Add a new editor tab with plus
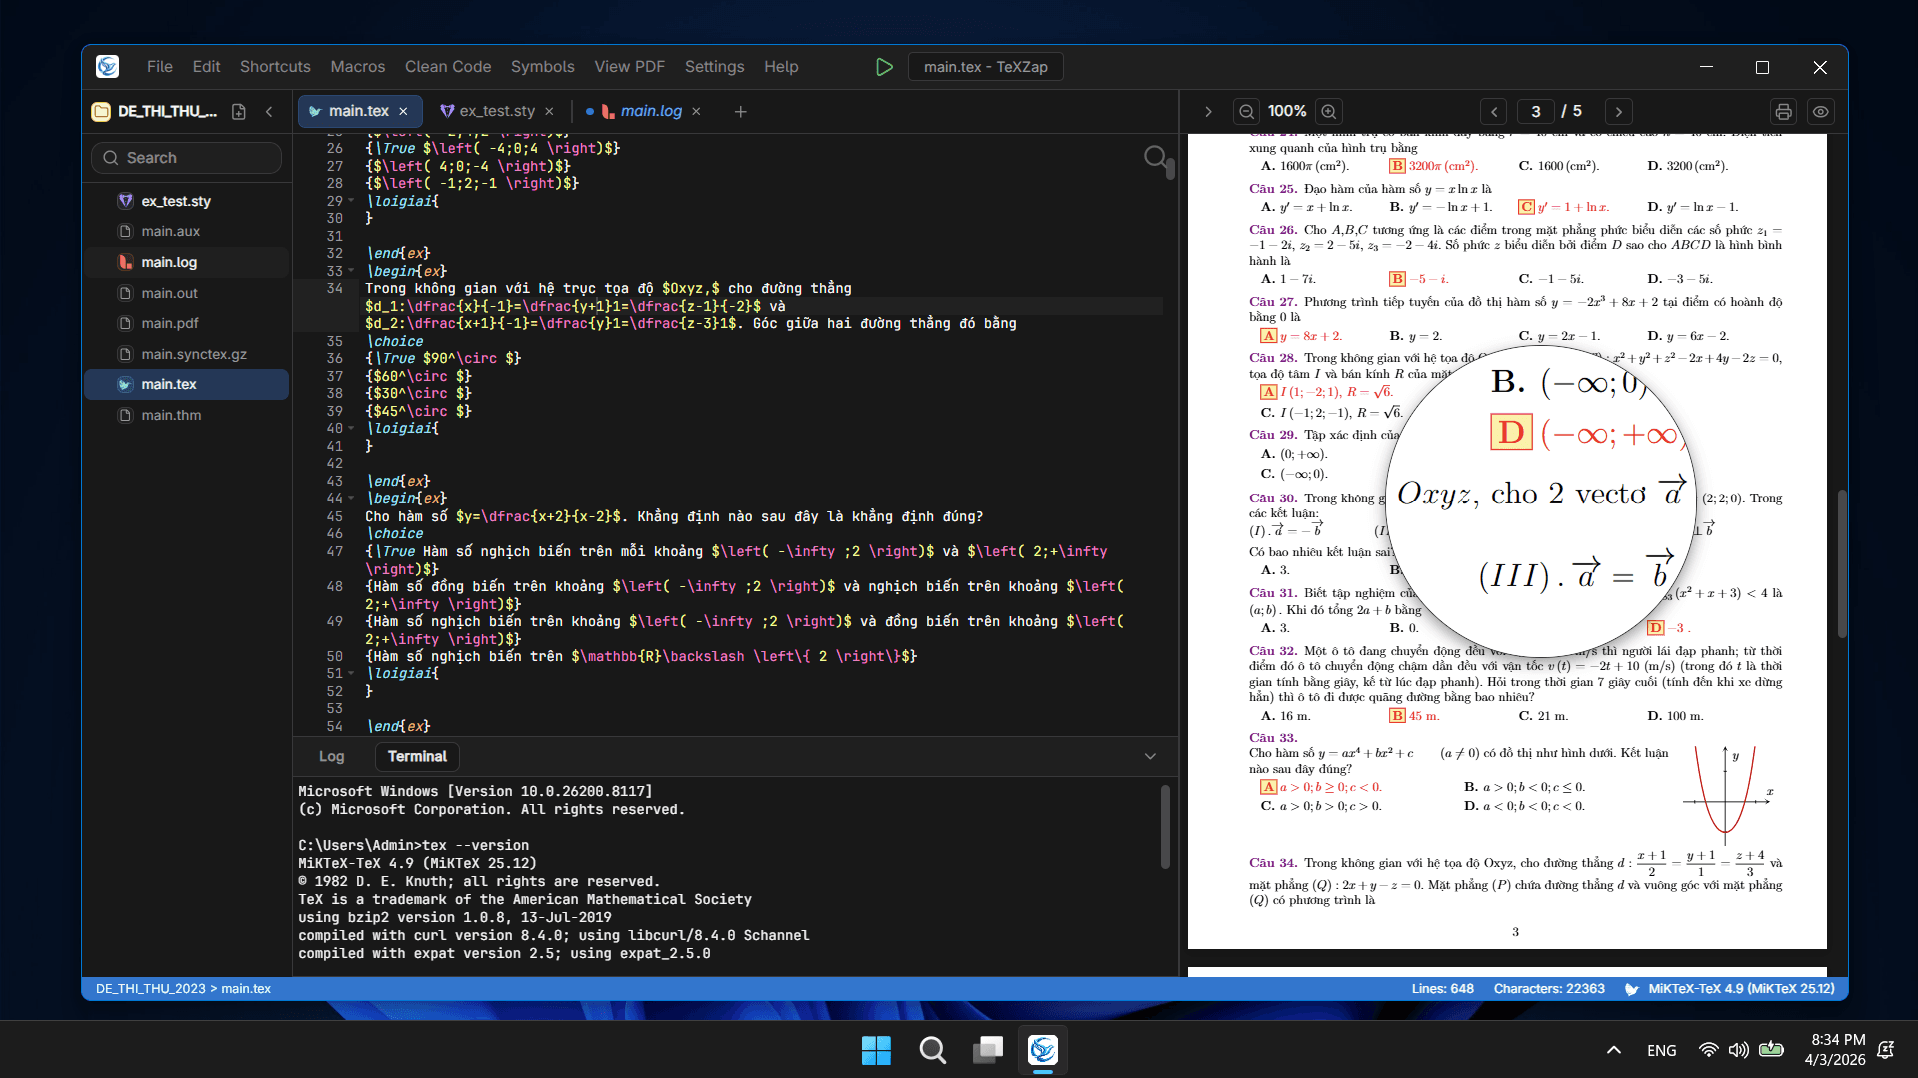Image resolution: width=1918 pixels, height=1078 pixels. click(740, 111)
